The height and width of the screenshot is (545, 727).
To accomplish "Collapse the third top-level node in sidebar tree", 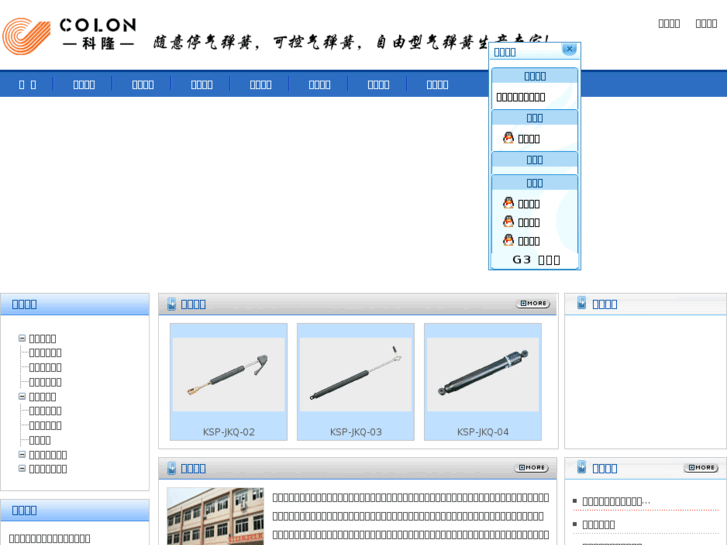I will [x=22, y=455].
